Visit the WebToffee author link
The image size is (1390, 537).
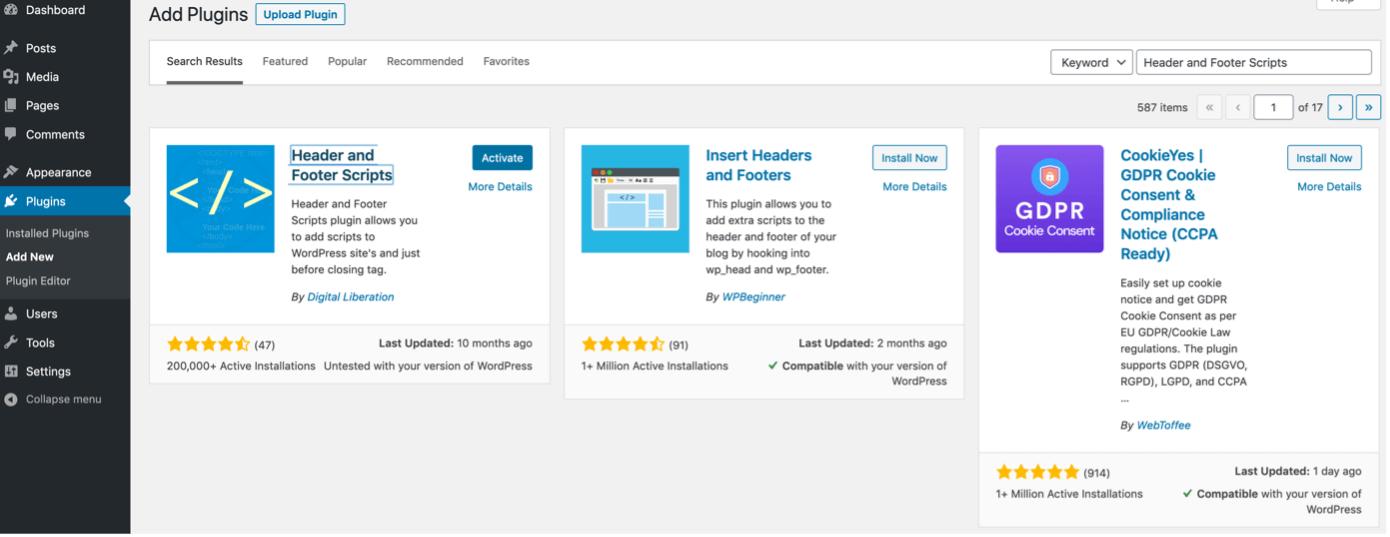(x=1164, y=425)
